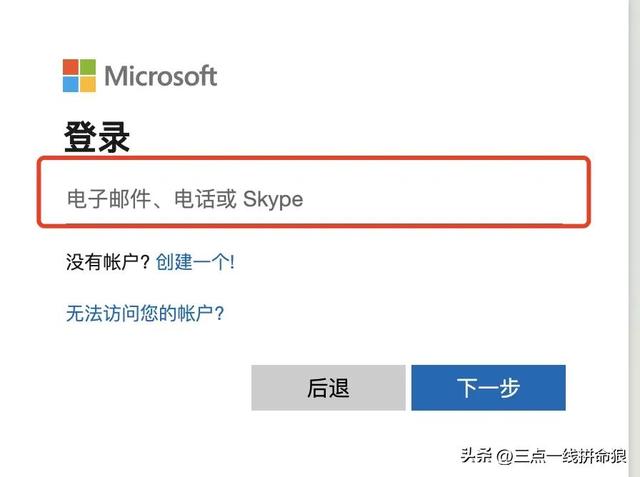Click the Microsoft wordmark text
The height and width of the screenshot is (477, 640).
point(160,76)
